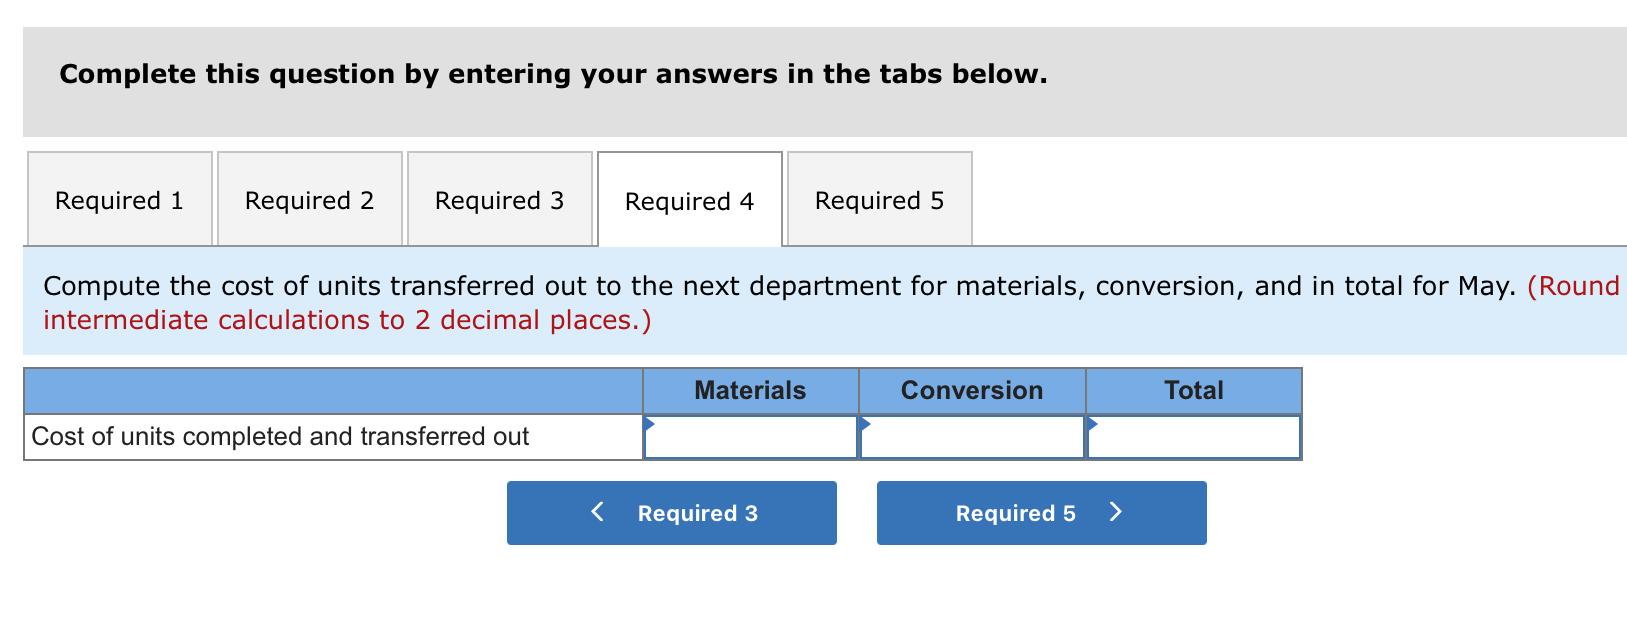Open the Required 5 tab
This screenshot has width=1627, height=622.
click(x=878, y=200)
